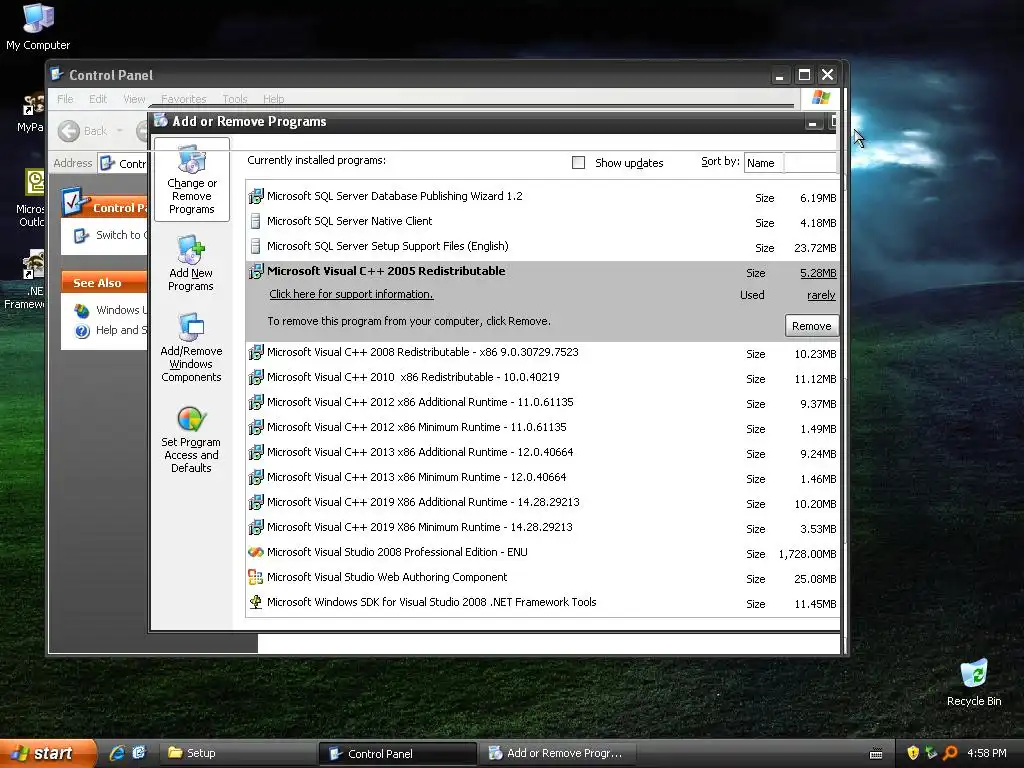The height and width of the screenshot is (768, 1024).
Task: Click icon of Visual C++ 2005 Redistributable
Action: pos(256,271)
